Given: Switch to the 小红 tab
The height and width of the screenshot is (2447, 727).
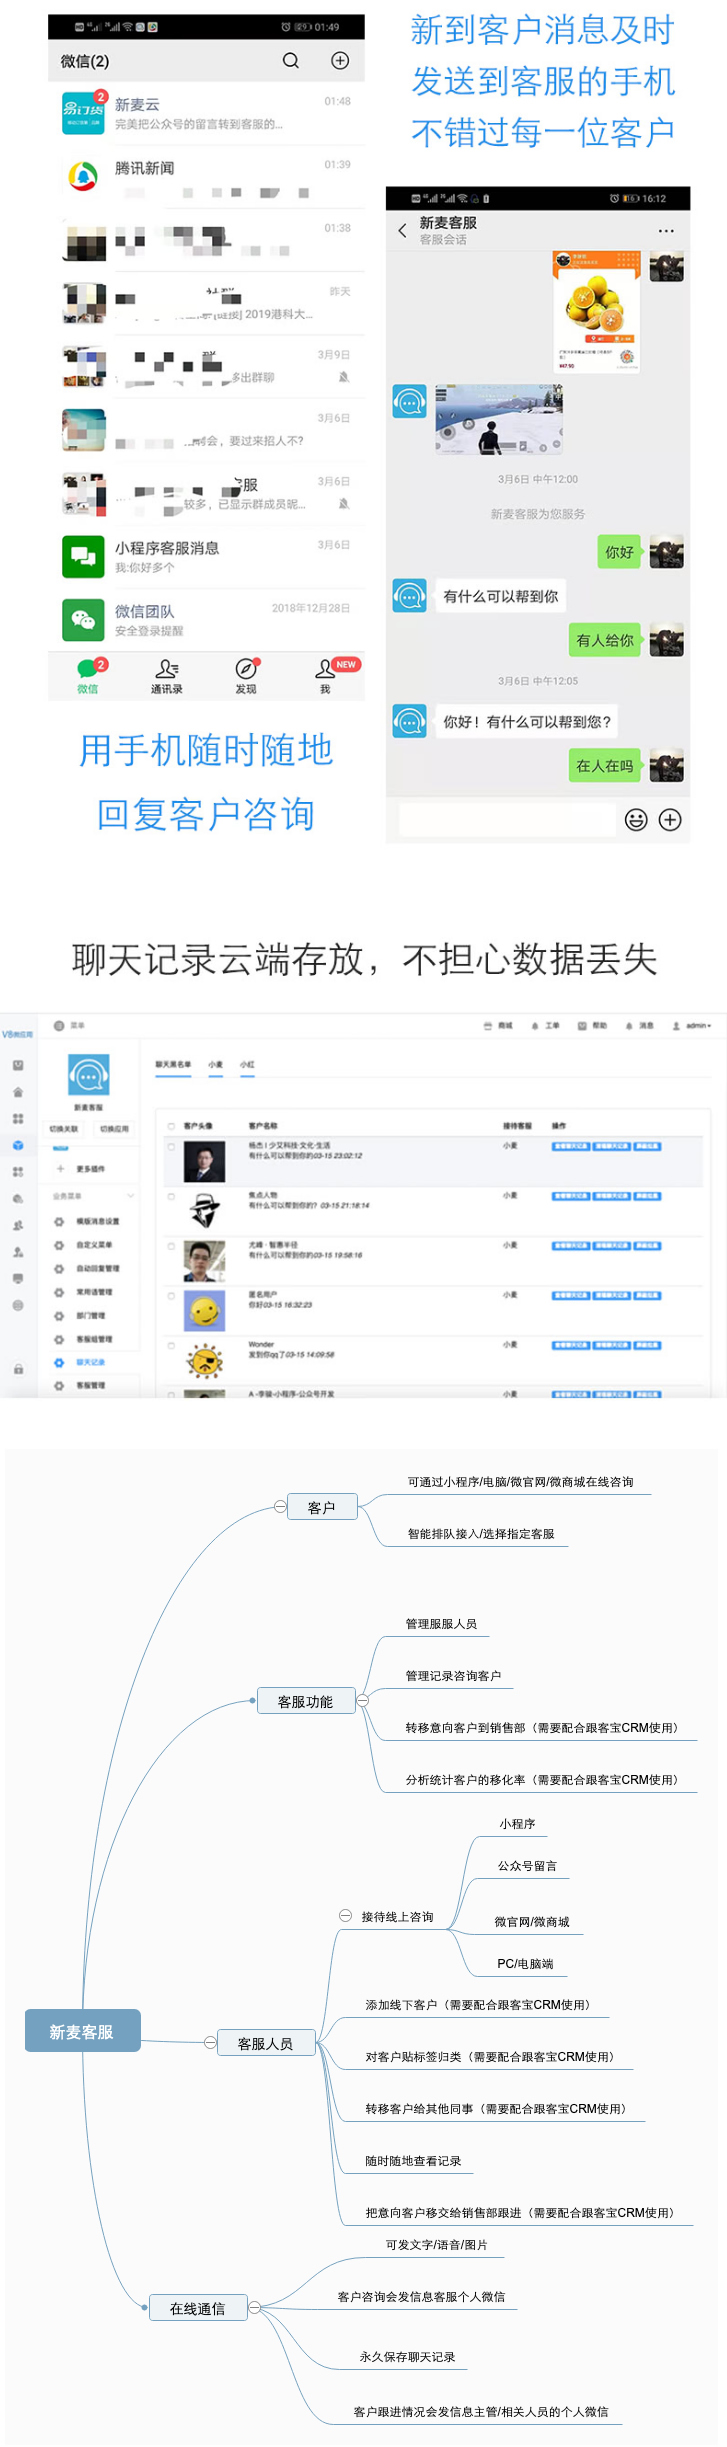Looking at the screenshot, I should pyautogui.click(x=247, y=1065).
